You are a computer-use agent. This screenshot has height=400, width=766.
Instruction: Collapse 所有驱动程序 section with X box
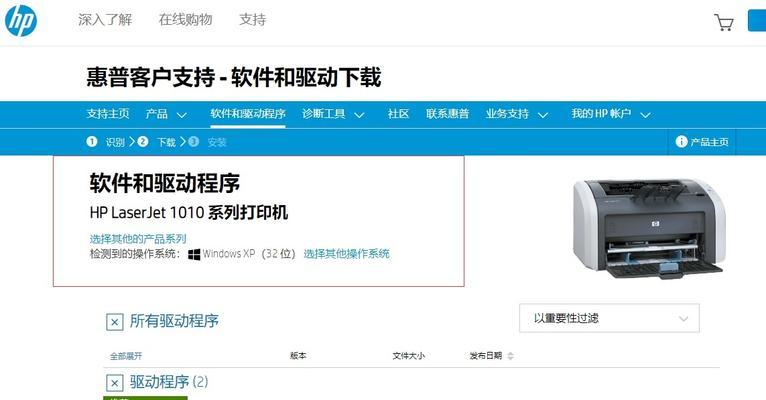(x=115, y=322)
